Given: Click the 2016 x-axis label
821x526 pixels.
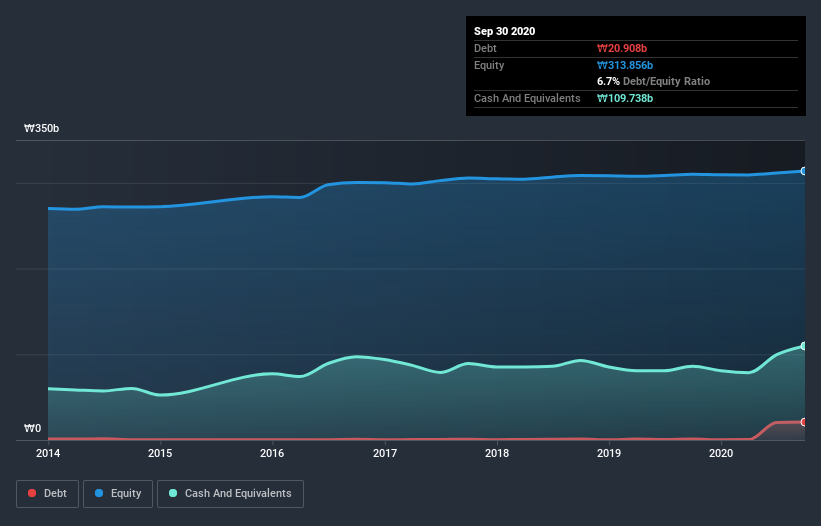Looking at the screenshot, I should click(x=272, y=453).
